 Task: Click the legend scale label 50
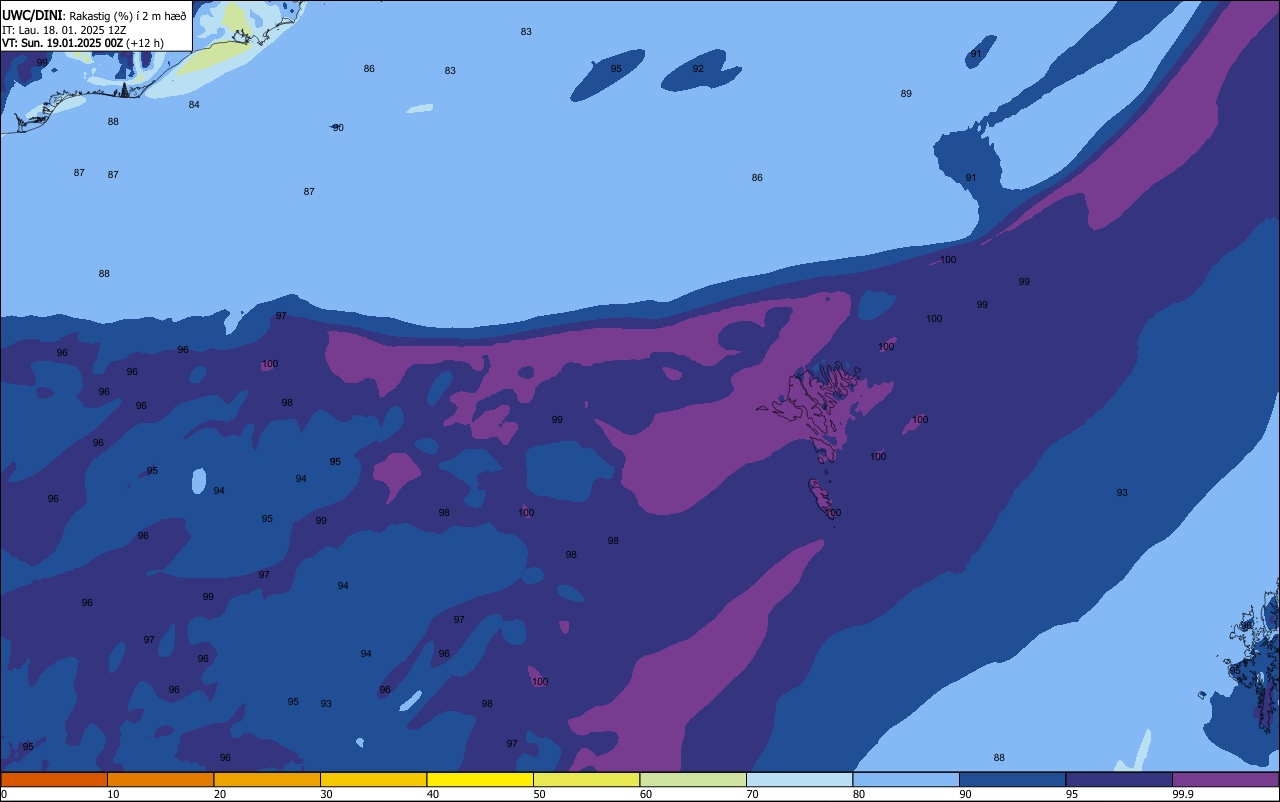point(539,794)
